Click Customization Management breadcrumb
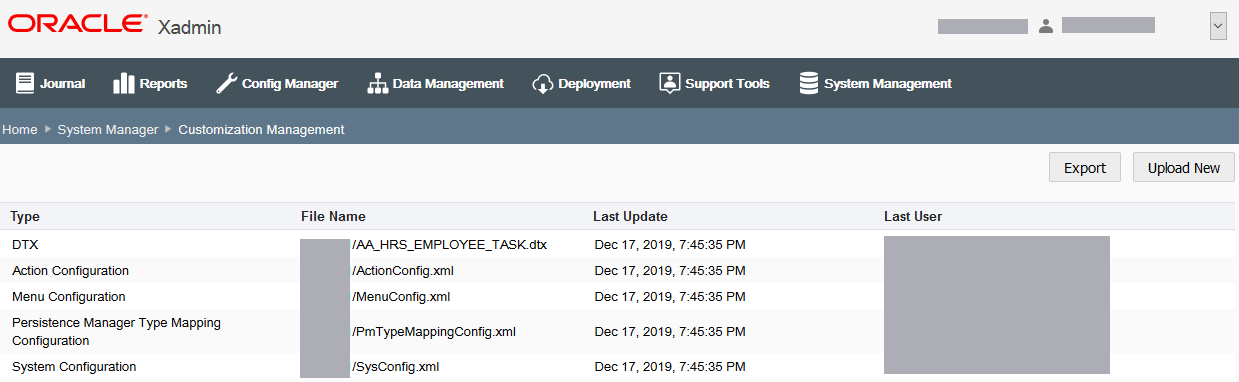The height and width of the screenshot is (382, 1239). (261, 130)
